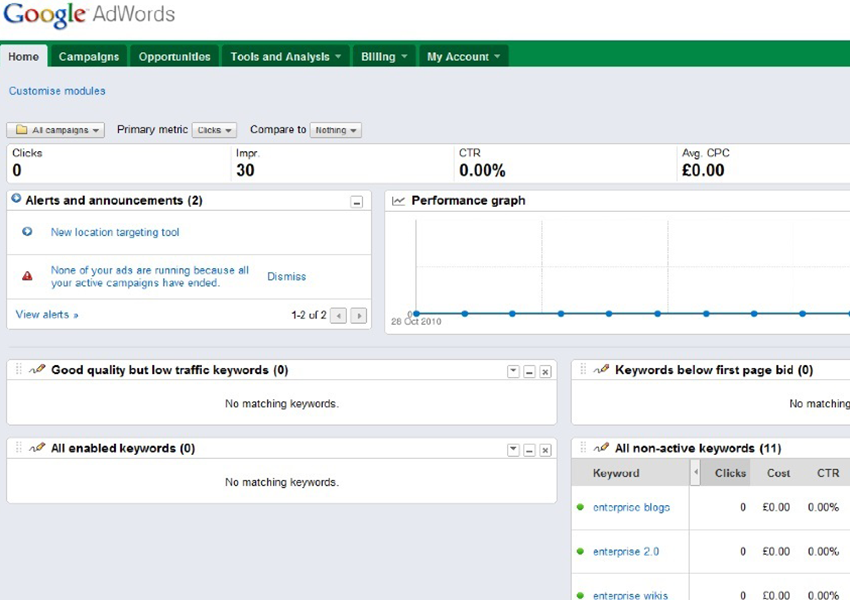This screenshot has height=600, width=851.
Task: Open the Billing menu
Action: coord(384,56)
